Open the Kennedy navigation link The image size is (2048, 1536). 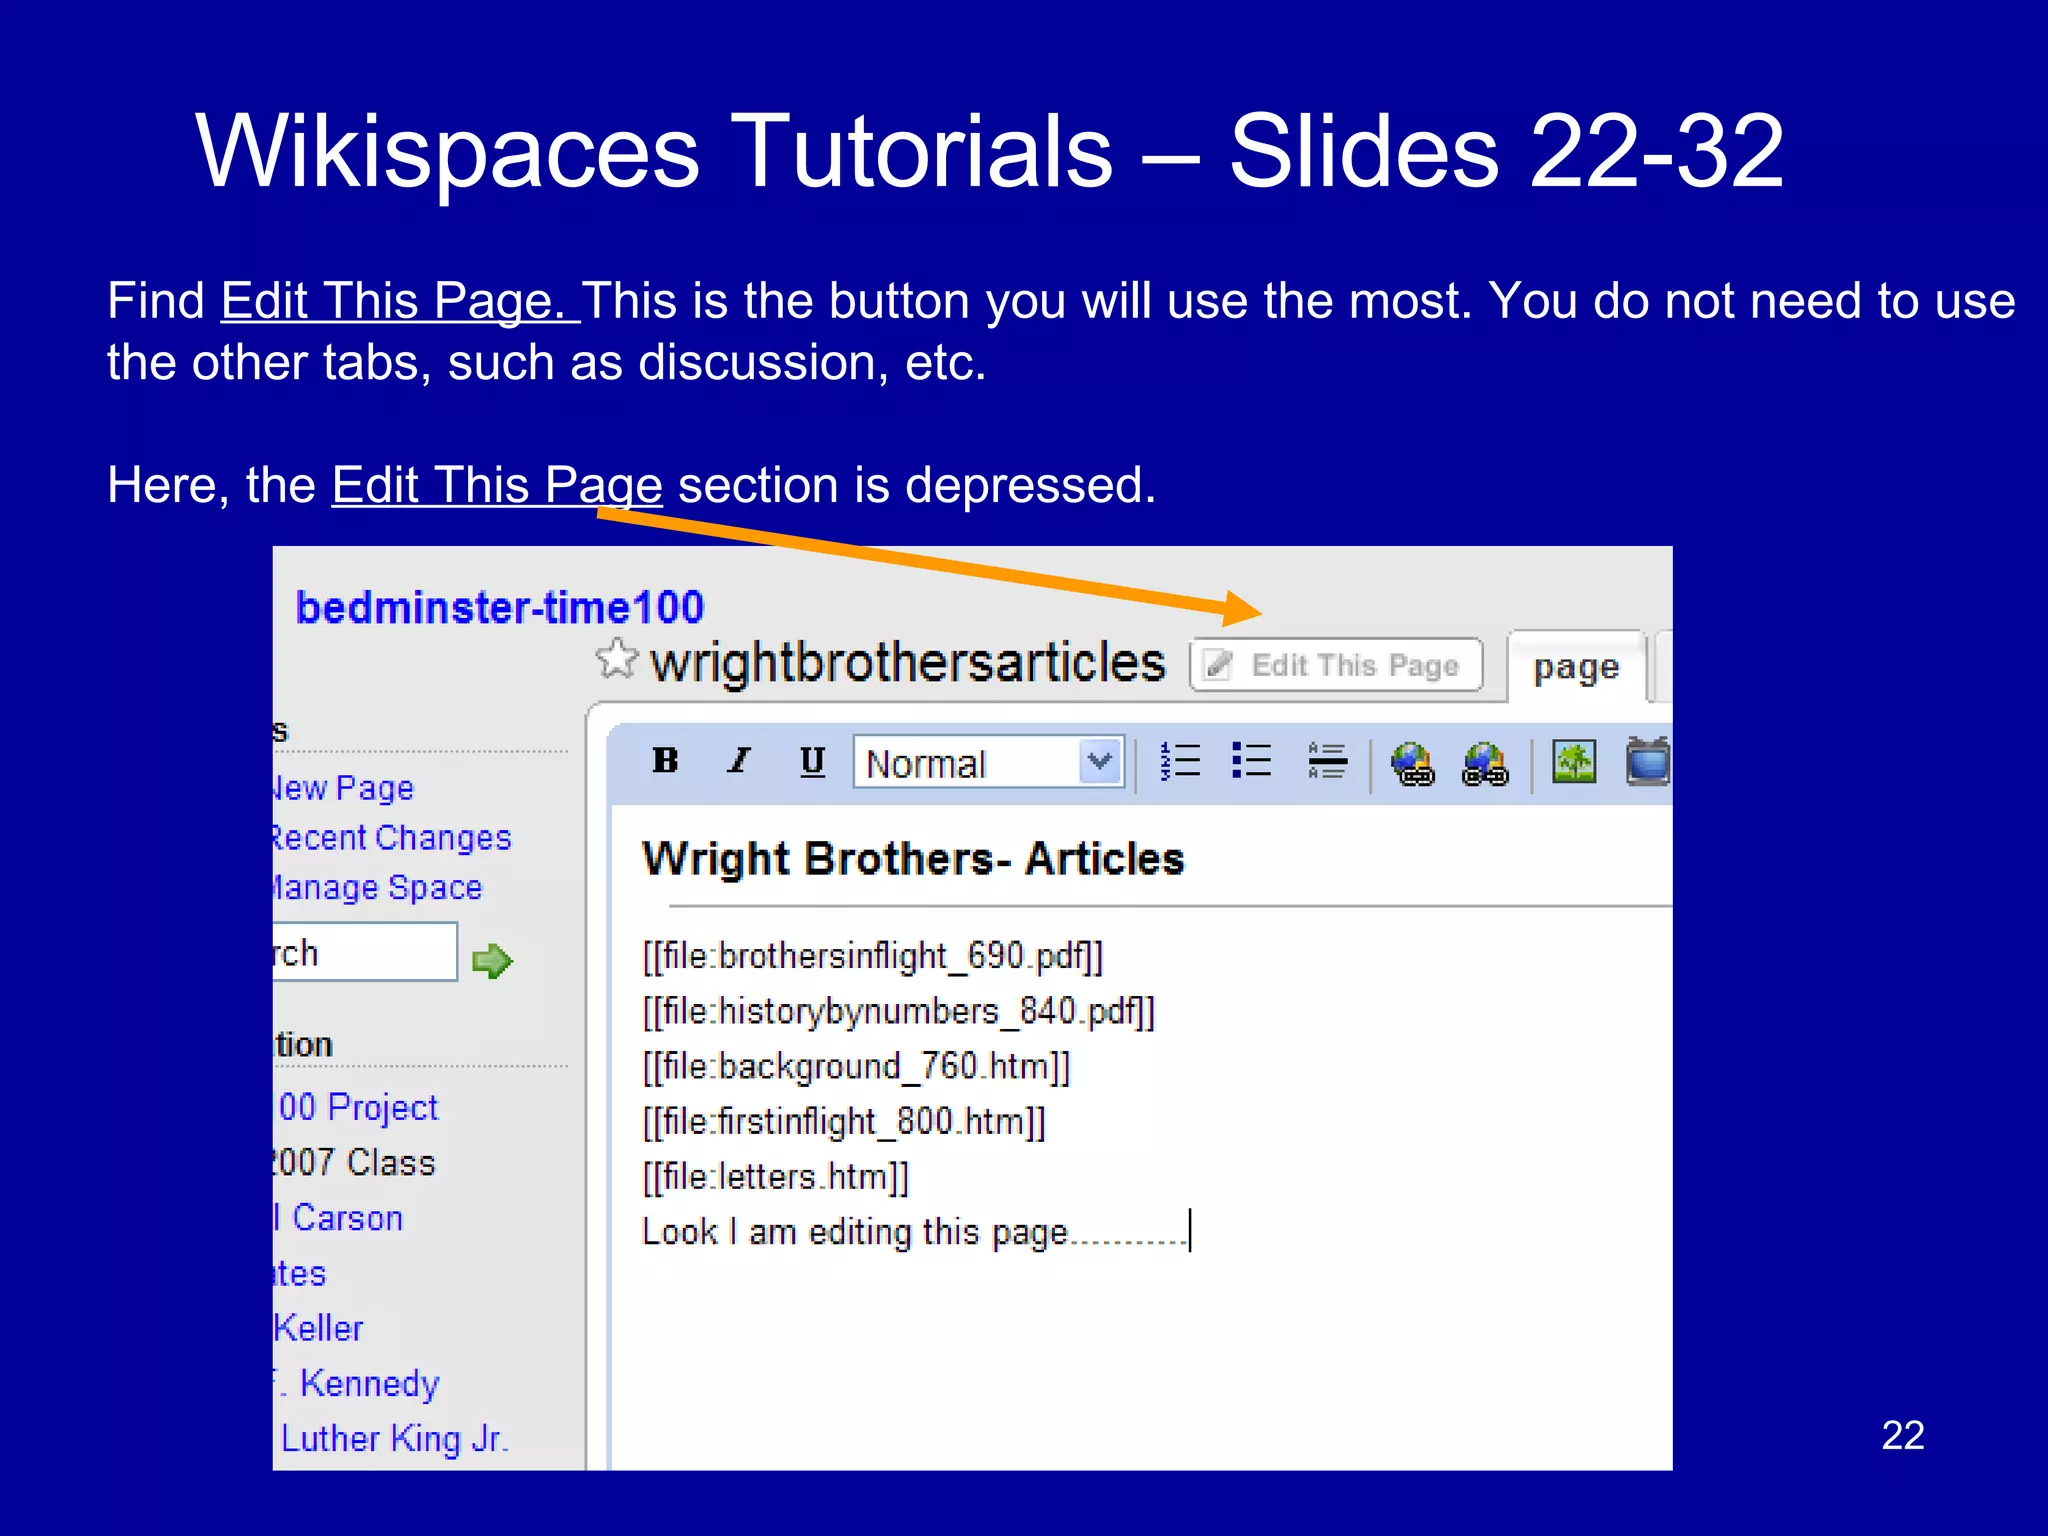click(x=357, y=1384)
